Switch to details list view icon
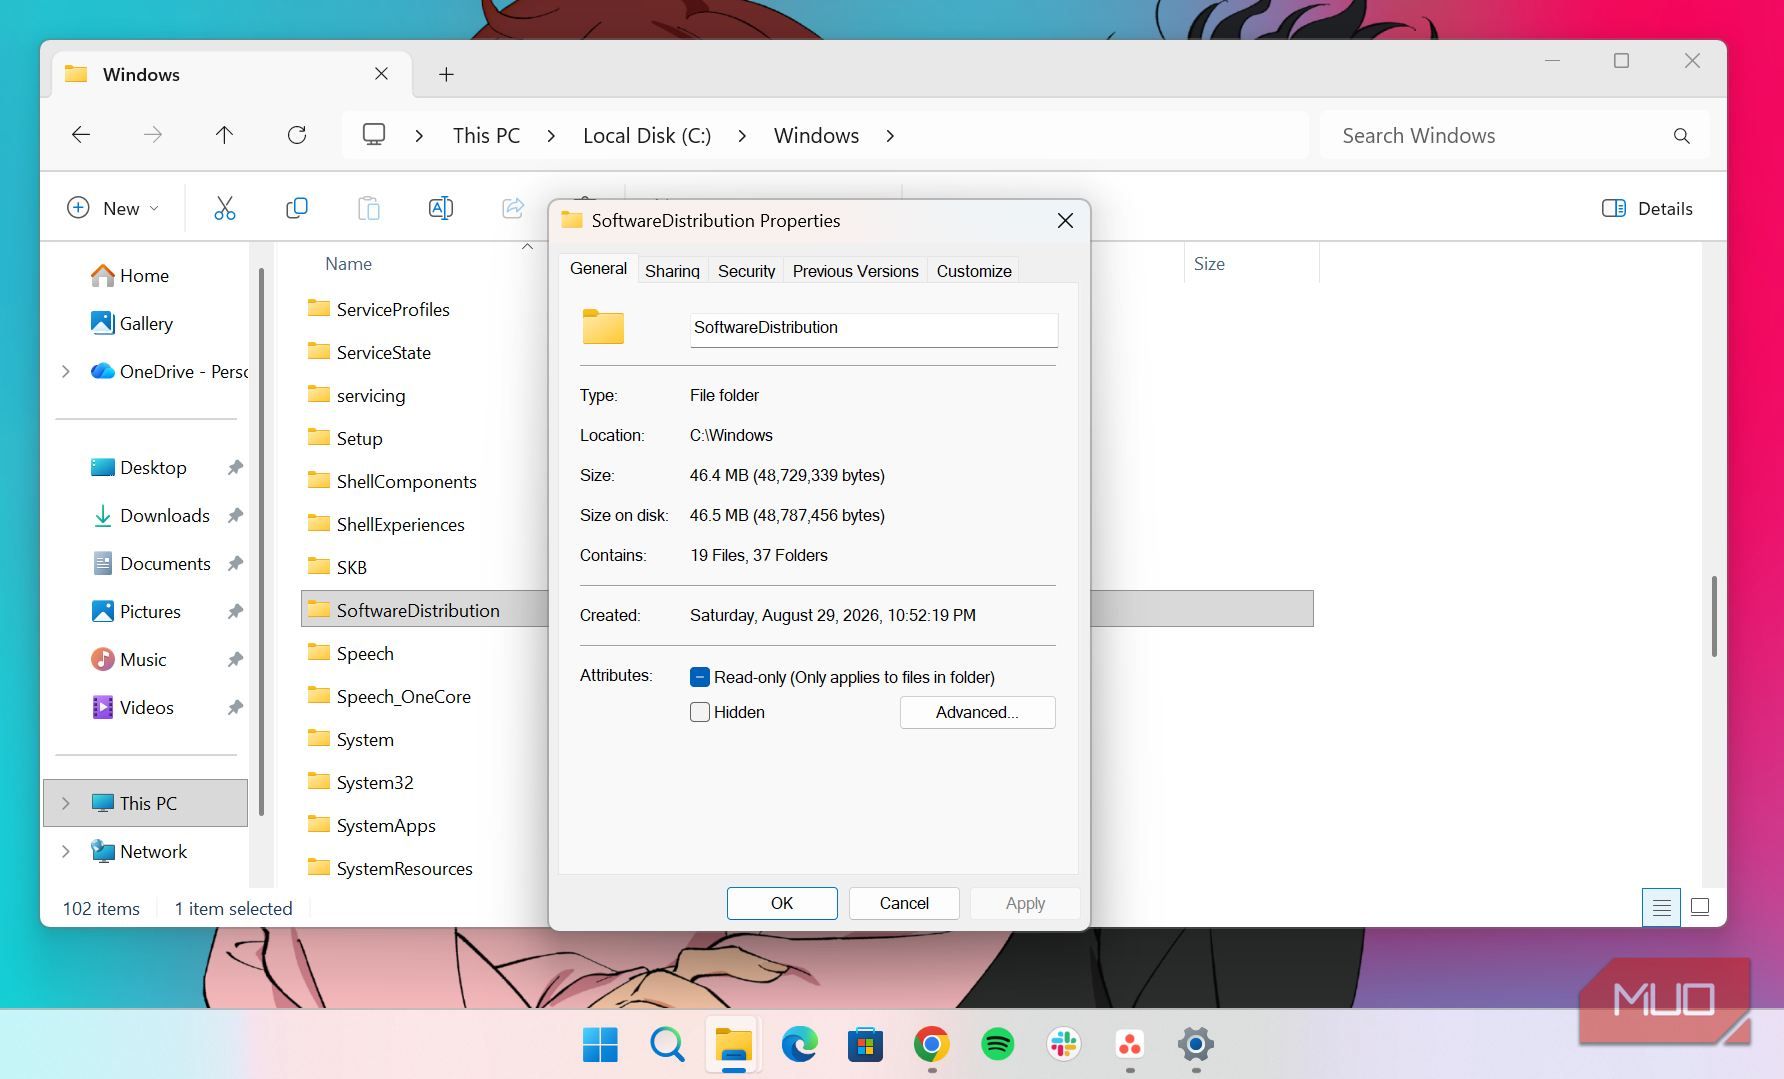This screenshot has width=1784, height=1079. [x=1661, y=907]
